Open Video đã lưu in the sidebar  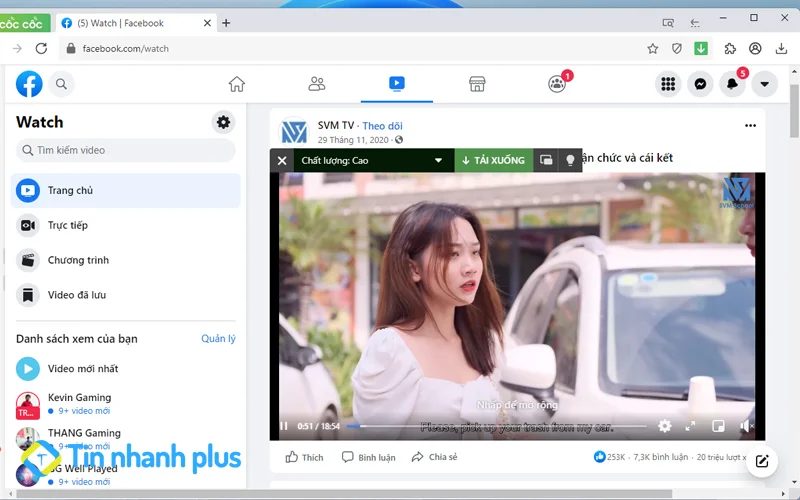(126, 295)
